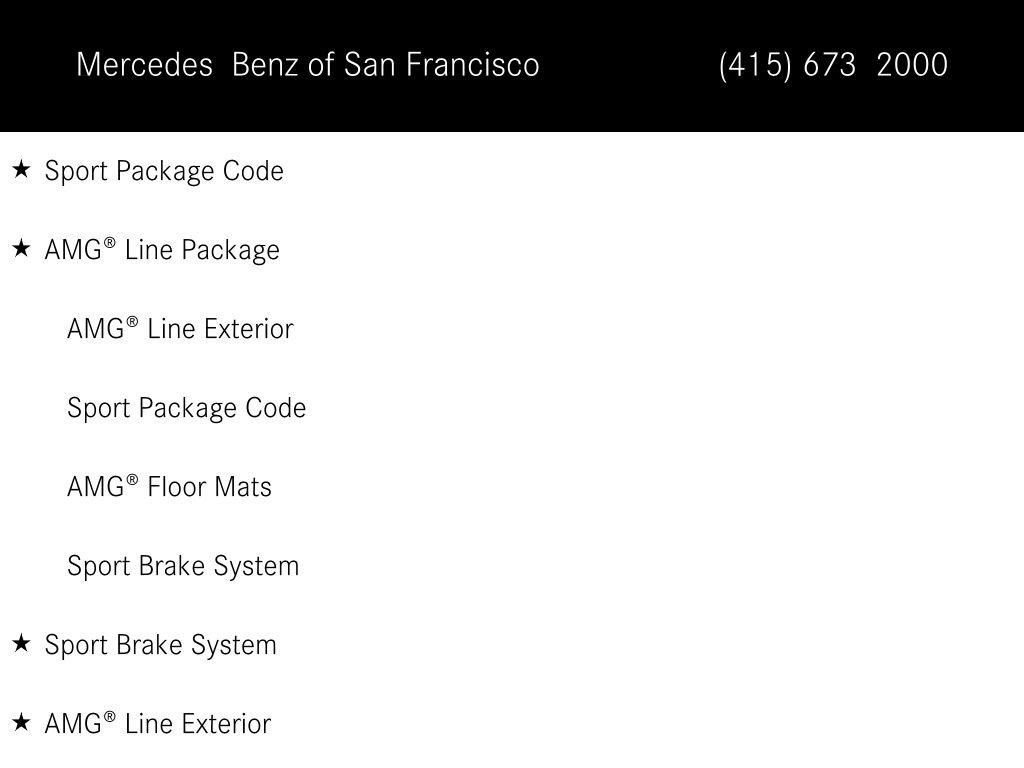The height and width of the screenshot is (768, 1024).
Task: Call the (415) 673 2000 phone number
Action: coord(833,65)
